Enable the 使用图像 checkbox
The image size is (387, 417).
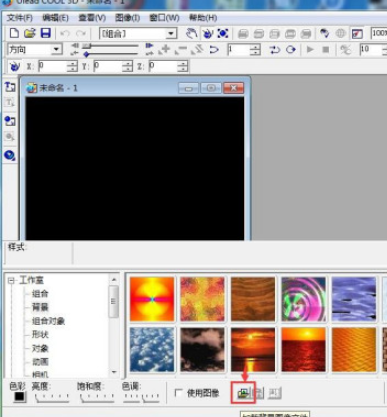click(179, 393)
